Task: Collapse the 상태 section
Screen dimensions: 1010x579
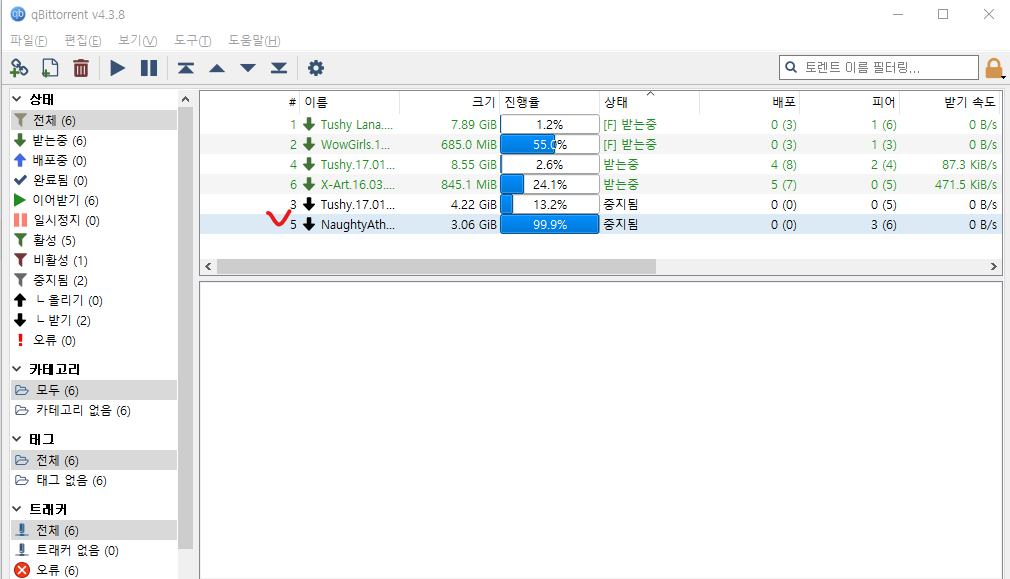Action: pyautogui.click(x=17, y=99)
